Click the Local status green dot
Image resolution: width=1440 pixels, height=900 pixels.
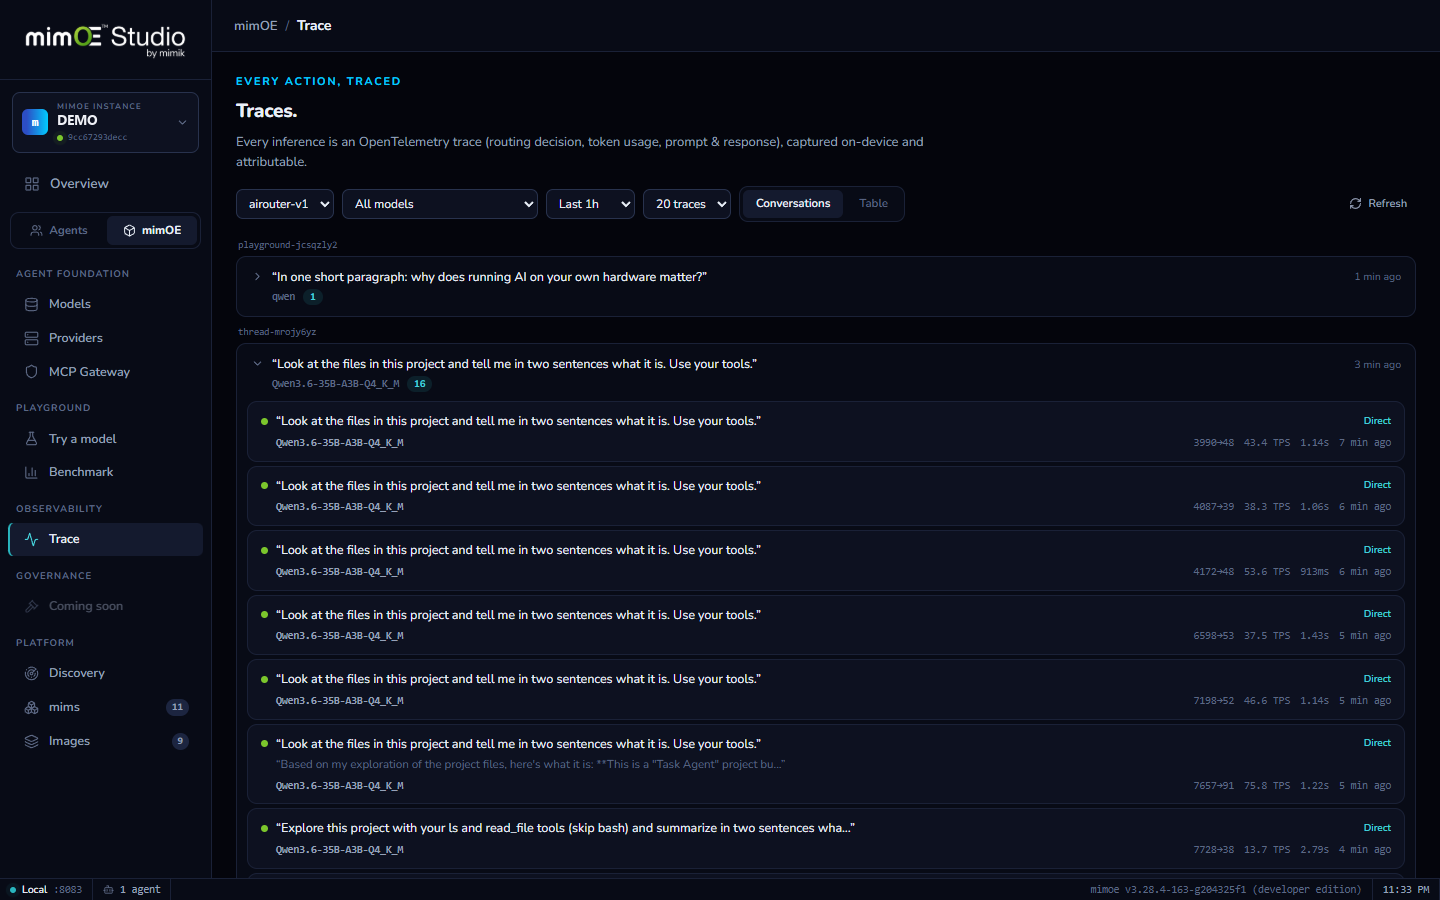click(x=13, y=890)
